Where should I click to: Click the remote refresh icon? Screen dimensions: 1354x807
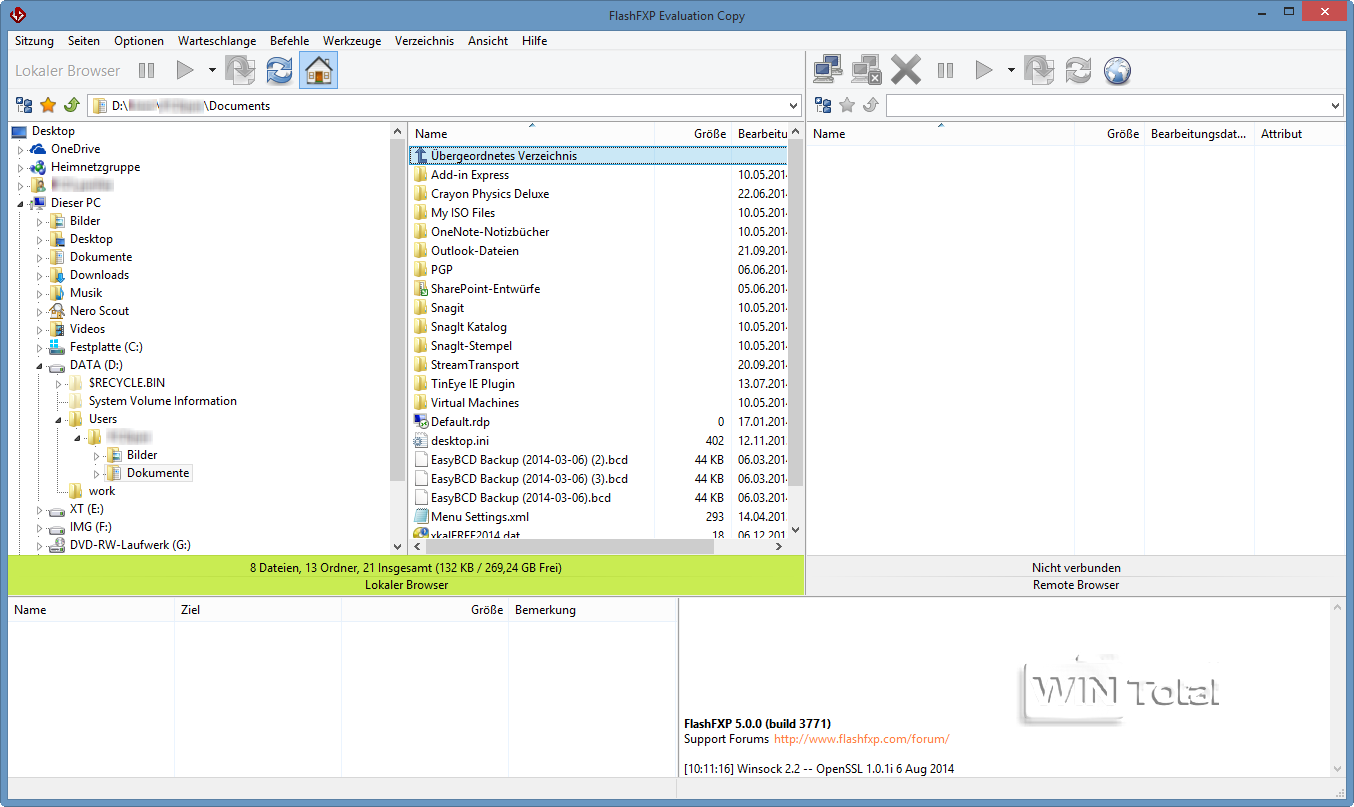(x=1078, y=70)
